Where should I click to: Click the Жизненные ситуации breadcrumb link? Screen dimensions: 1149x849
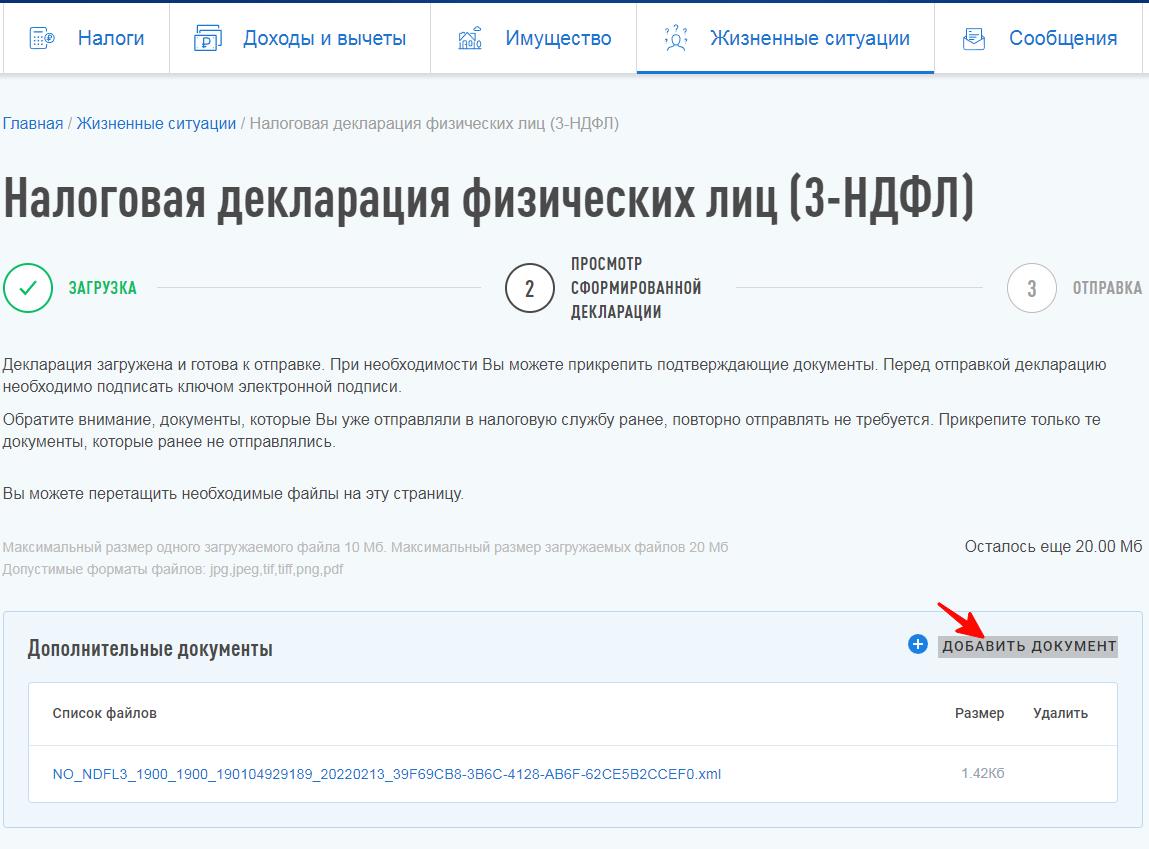tap(156, 124)
